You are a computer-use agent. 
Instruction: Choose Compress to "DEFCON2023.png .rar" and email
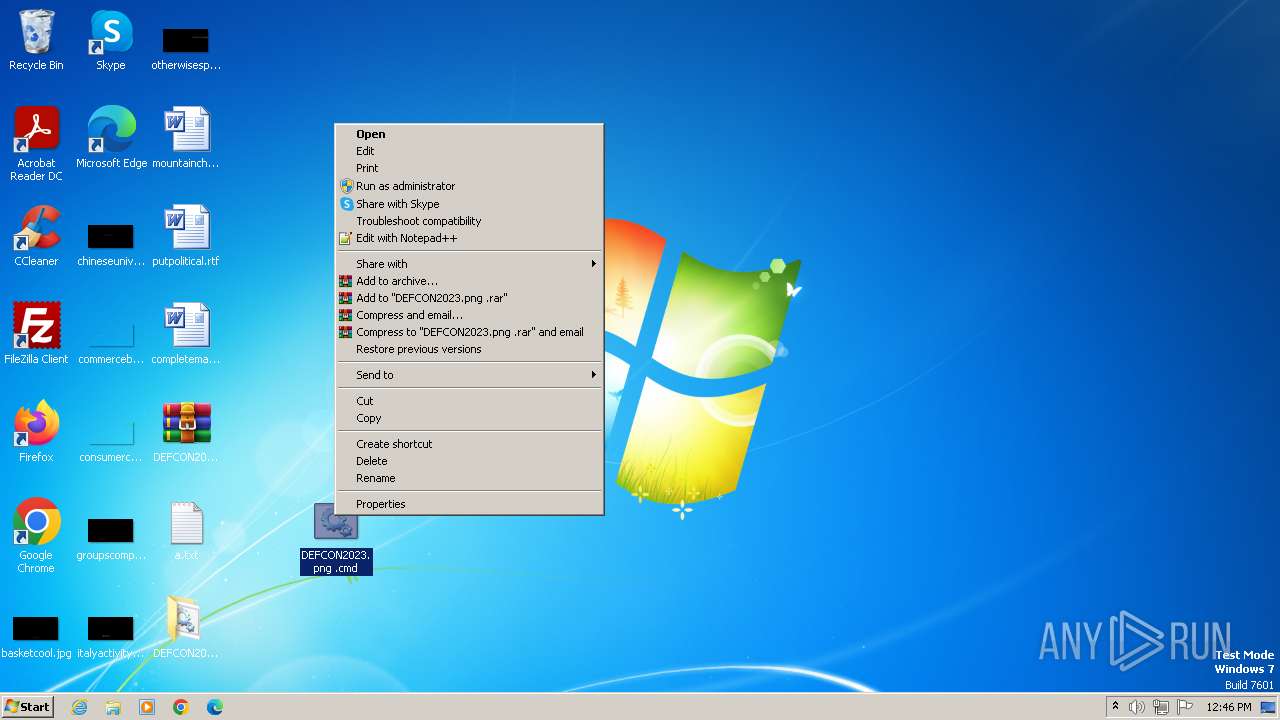(x=469, y=332)
